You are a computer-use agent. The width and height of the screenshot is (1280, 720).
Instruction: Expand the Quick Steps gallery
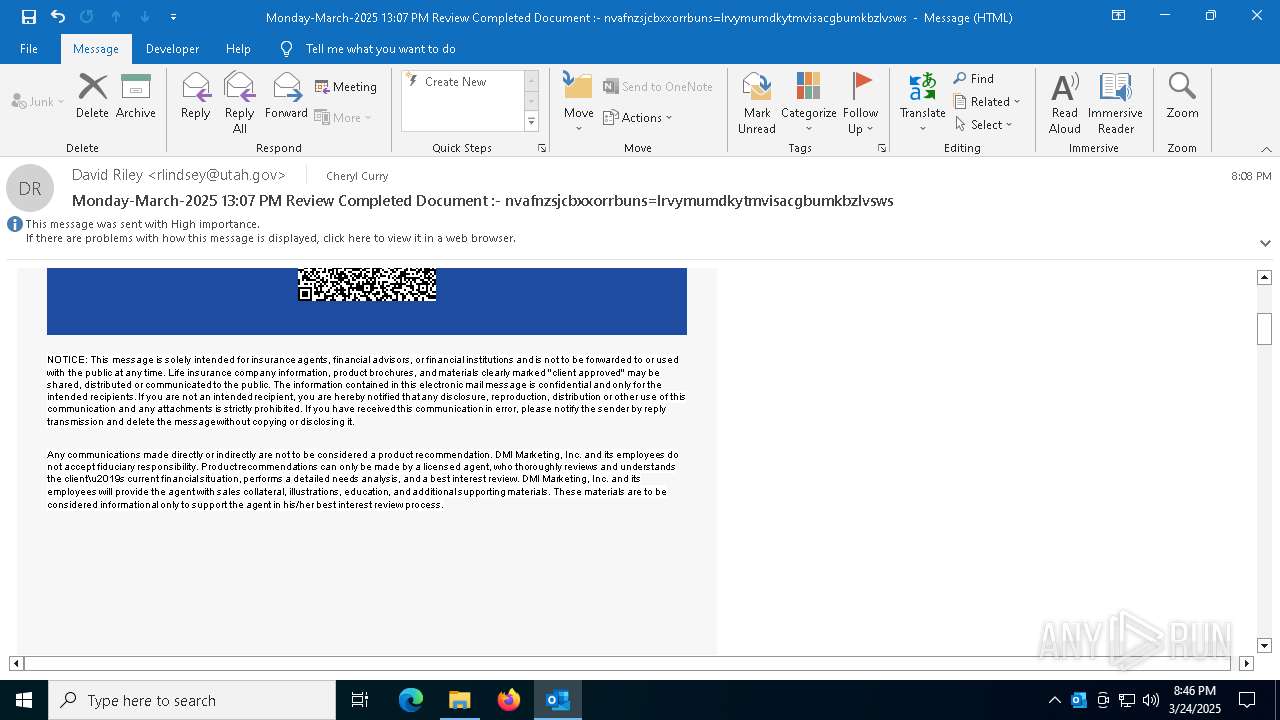[x=531, y=122]
